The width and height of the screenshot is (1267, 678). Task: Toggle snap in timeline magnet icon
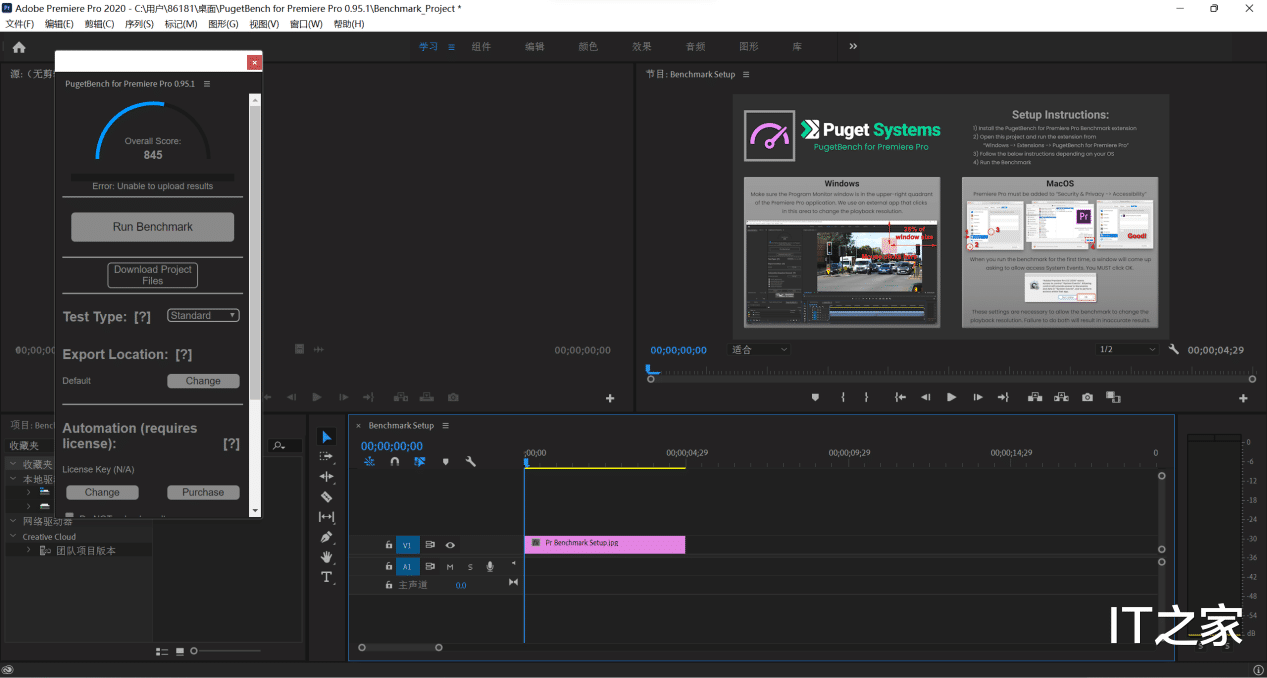point(394,462)
